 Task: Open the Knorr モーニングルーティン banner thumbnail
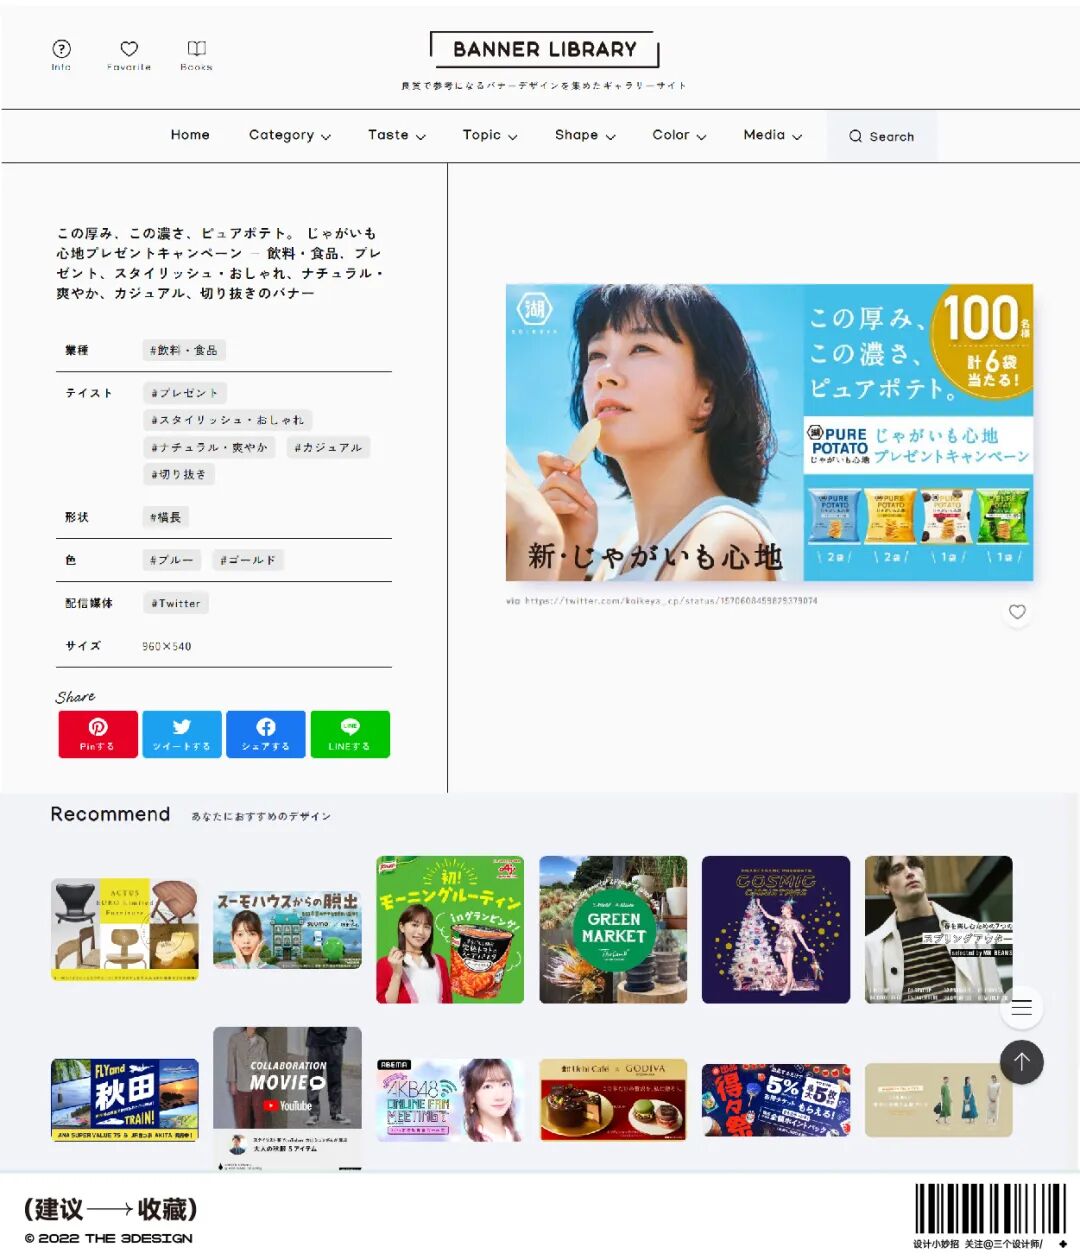coord(450,929)
